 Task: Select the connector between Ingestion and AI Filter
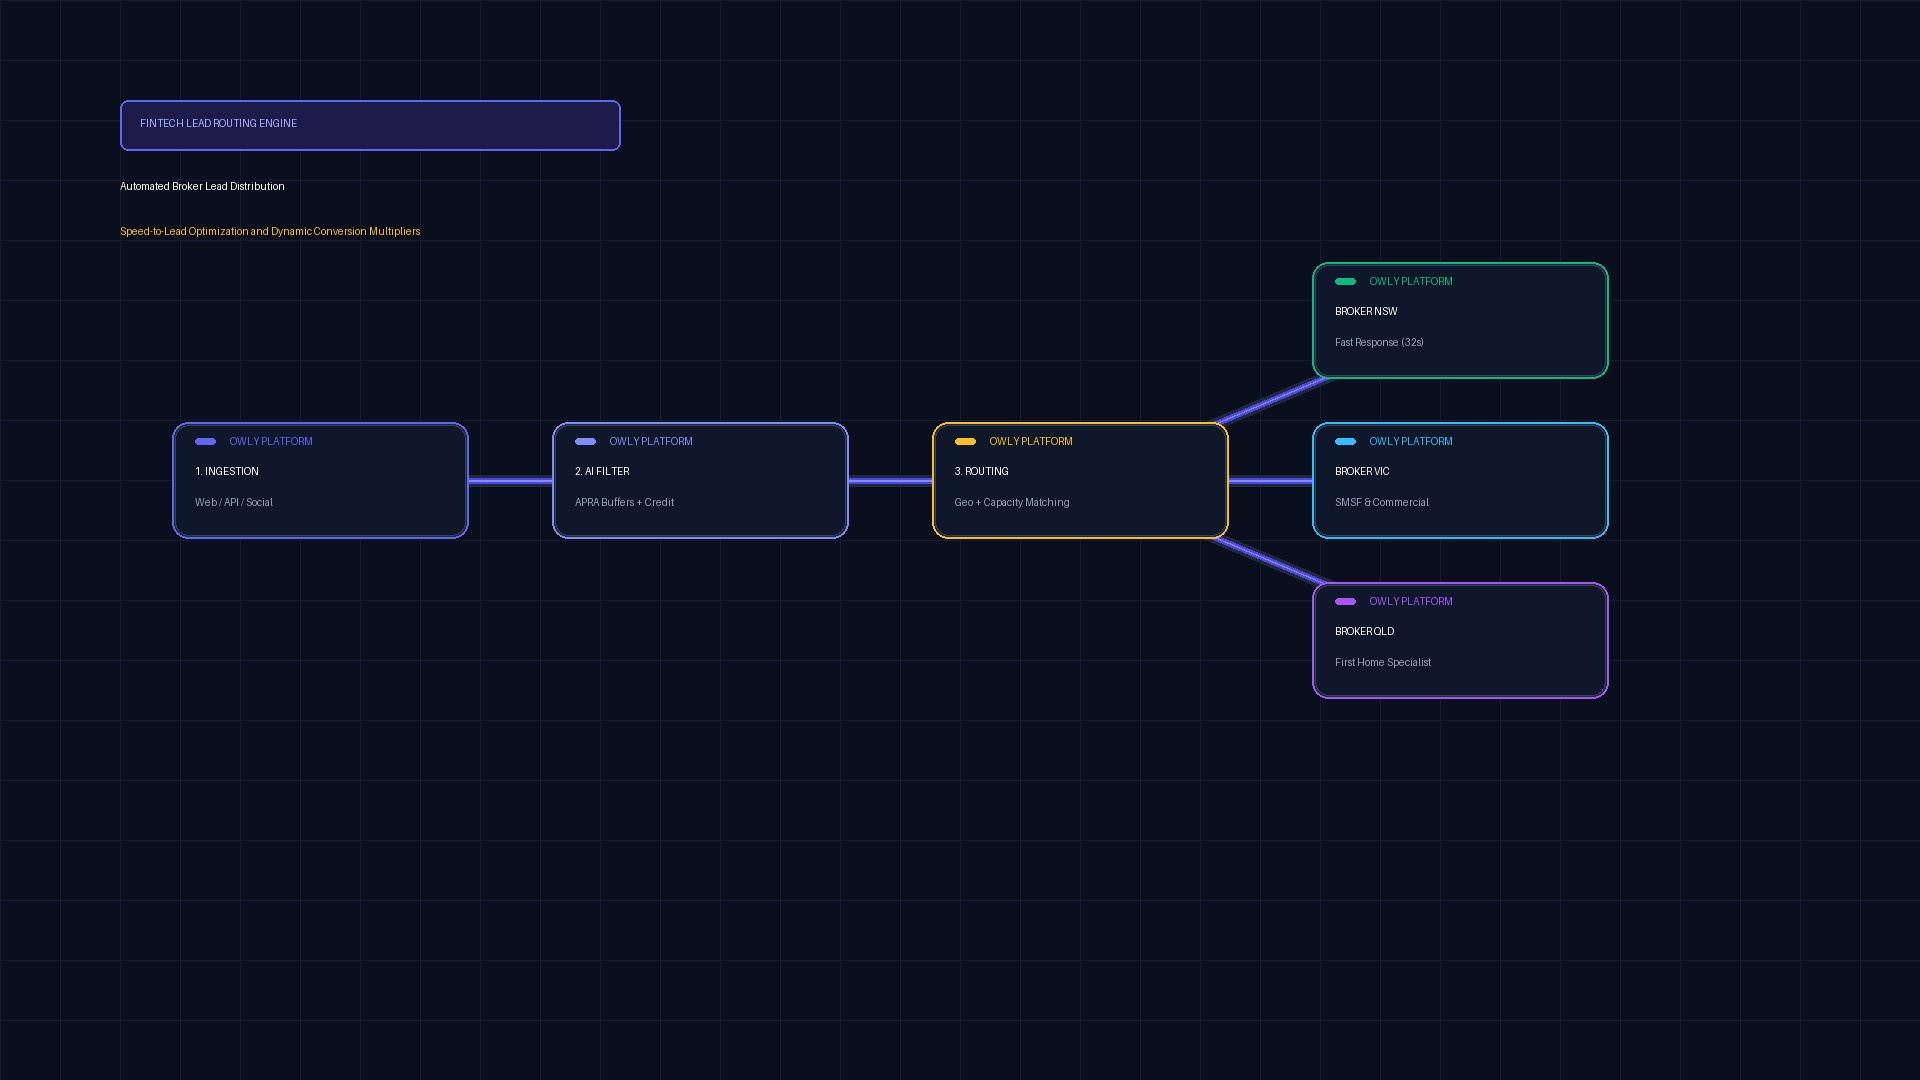[x=510, y=481]
